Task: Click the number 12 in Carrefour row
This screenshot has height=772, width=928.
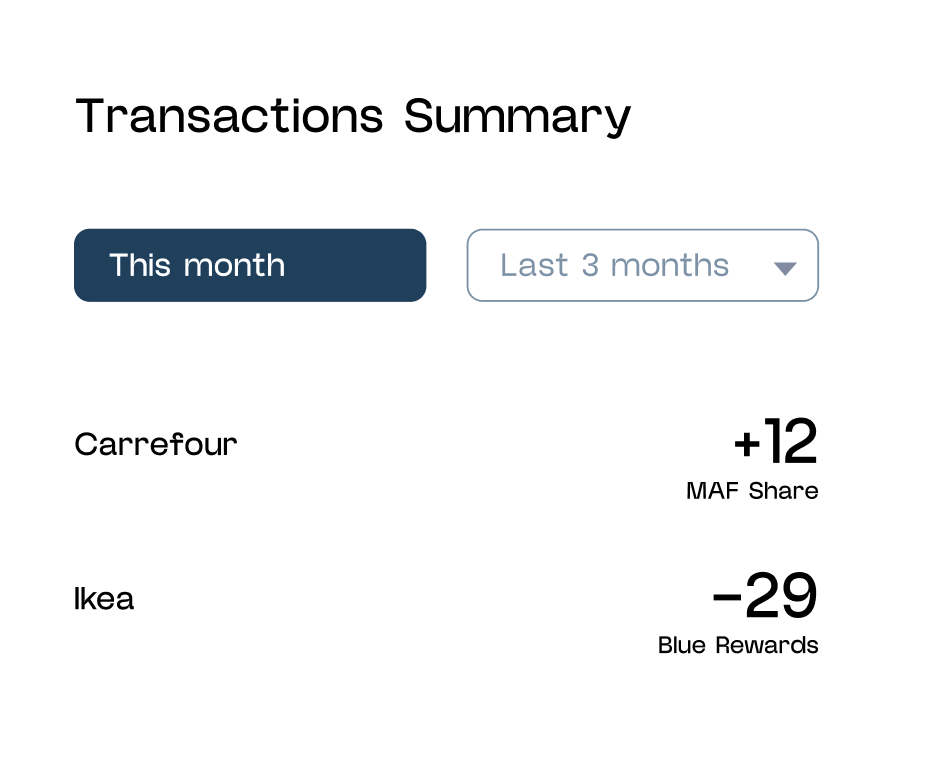Action: point(792,444)
